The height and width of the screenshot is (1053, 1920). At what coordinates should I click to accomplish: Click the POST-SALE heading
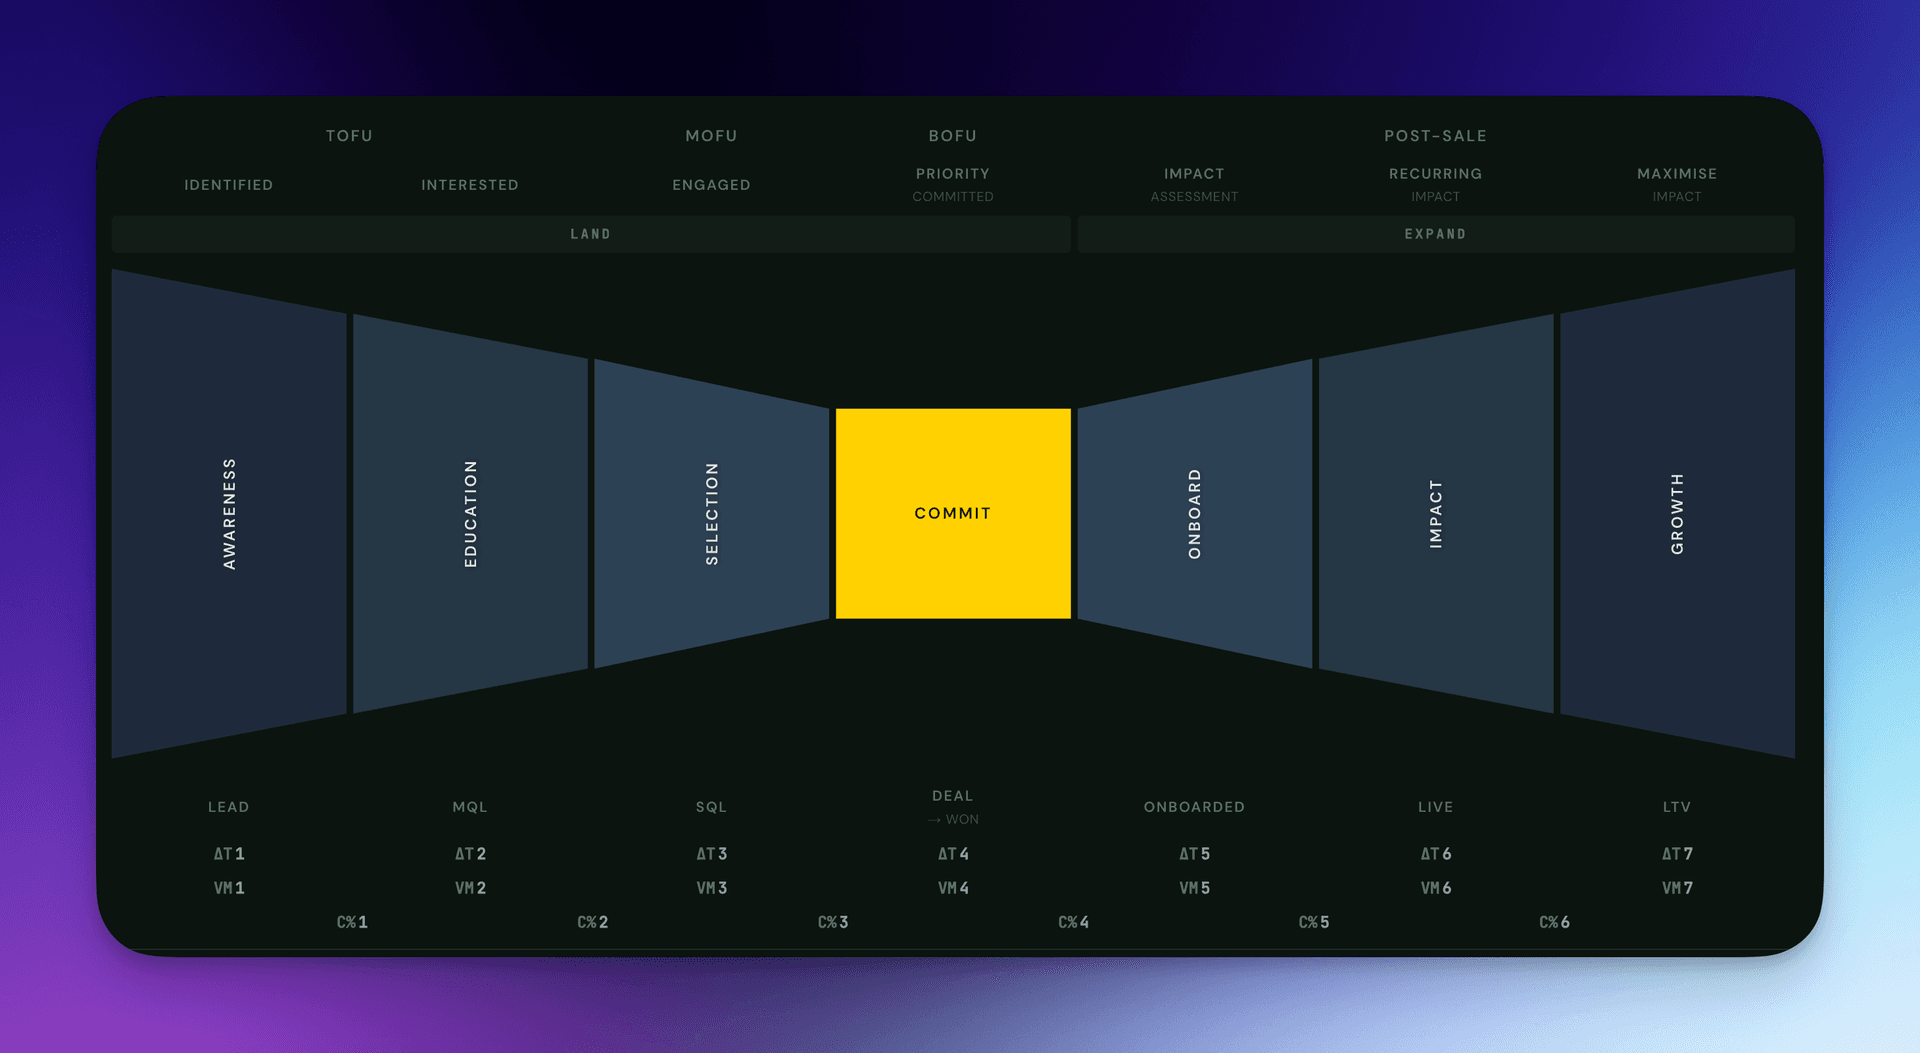tap(1436, 136)
